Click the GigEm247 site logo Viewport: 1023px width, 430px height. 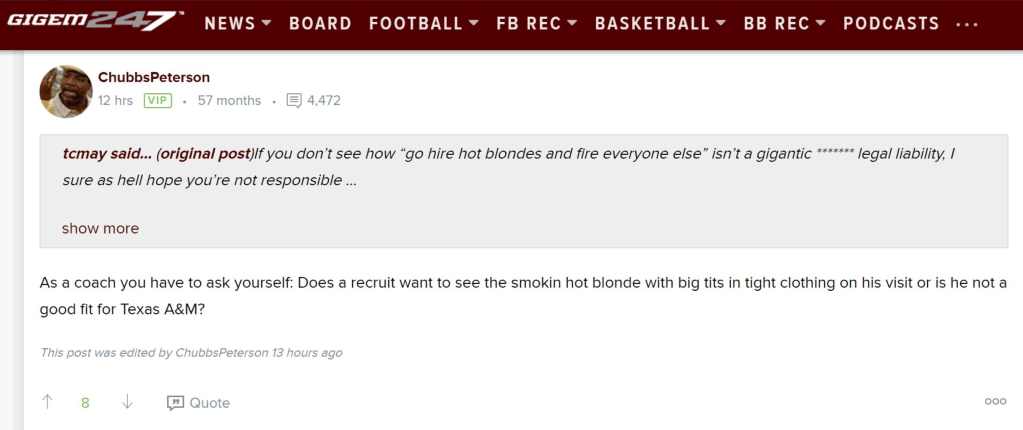tap(94, 22)
